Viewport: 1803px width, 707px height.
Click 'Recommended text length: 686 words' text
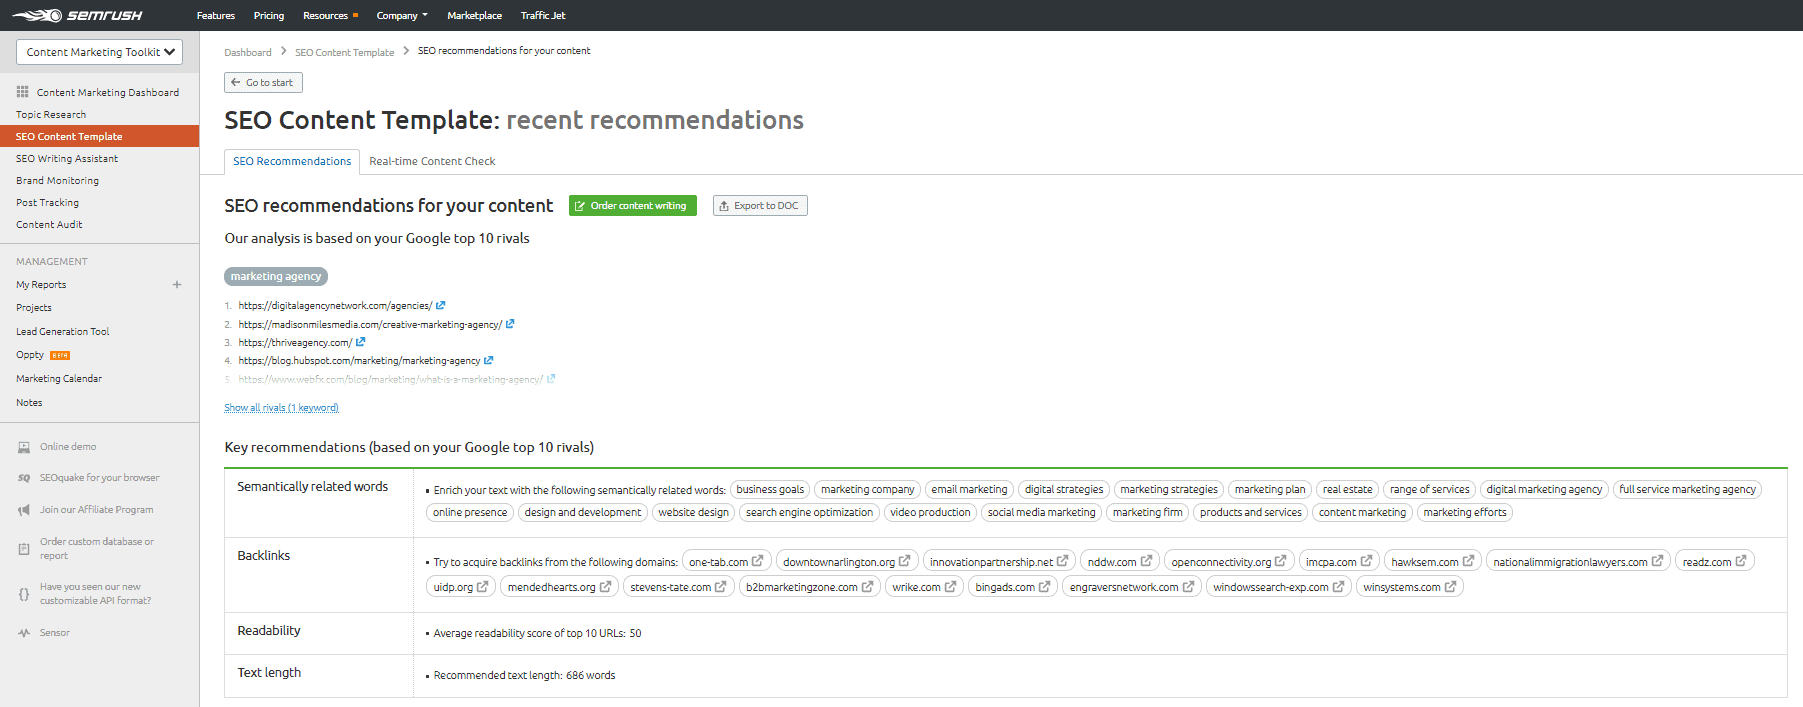524,675
